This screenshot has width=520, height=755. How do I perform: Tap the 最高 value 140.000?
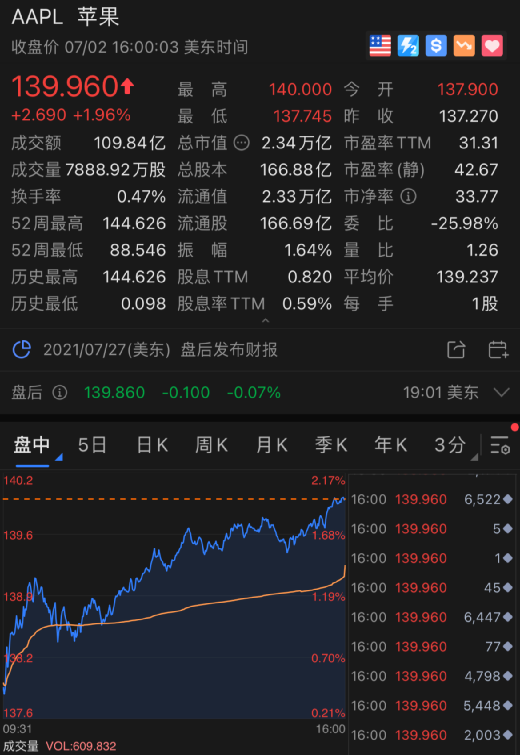[x=300, y=89]
